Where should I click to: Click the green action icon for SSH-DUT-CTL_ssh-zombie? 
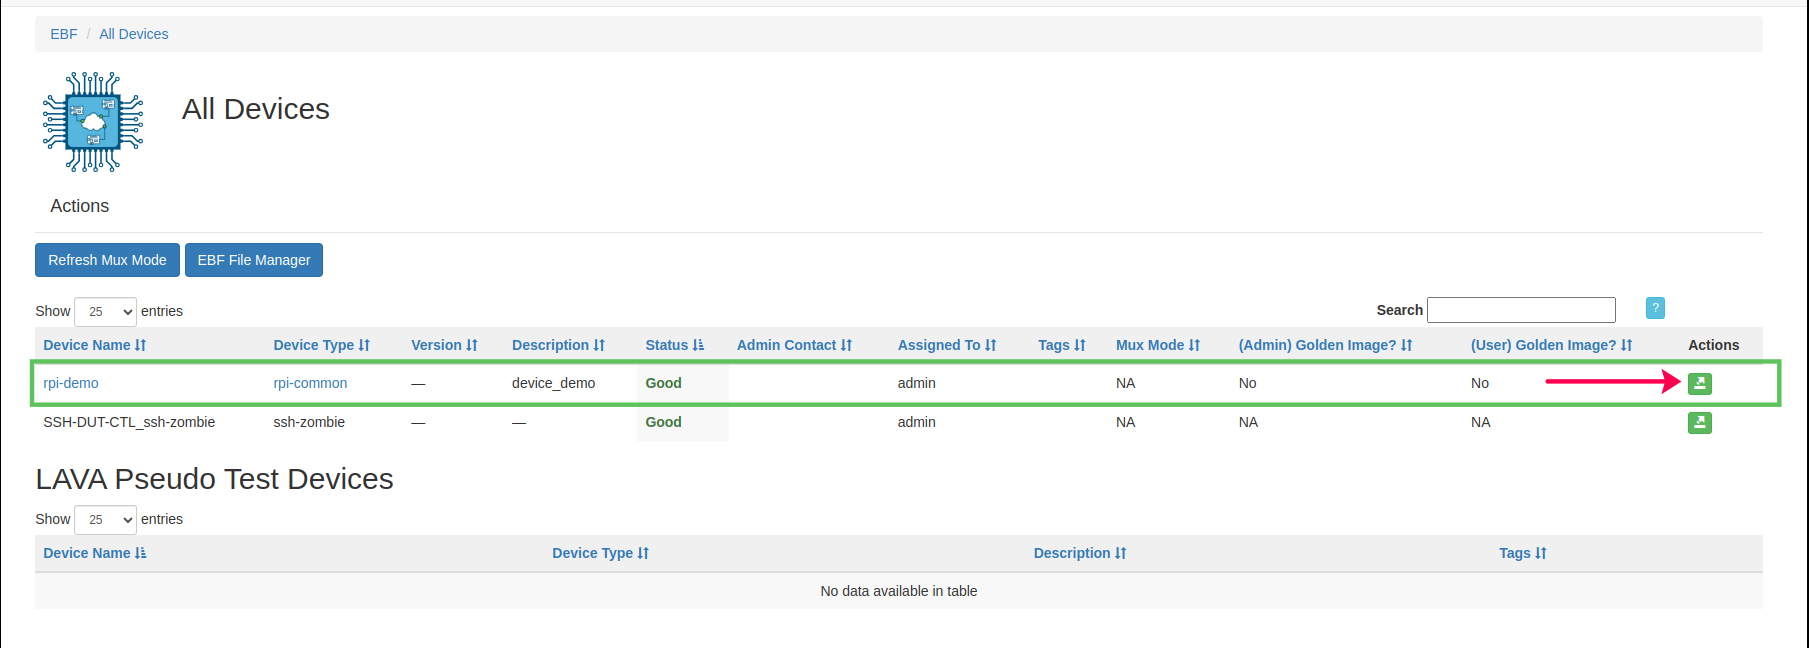click(1699, 423)
